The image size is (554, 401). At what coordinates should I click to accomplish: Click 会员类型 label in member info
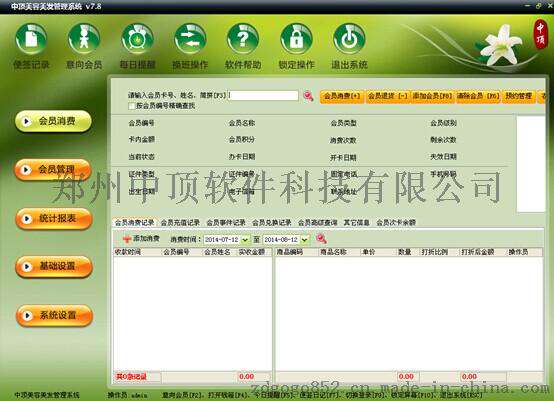pyautogui.click(x=343, y=123)
